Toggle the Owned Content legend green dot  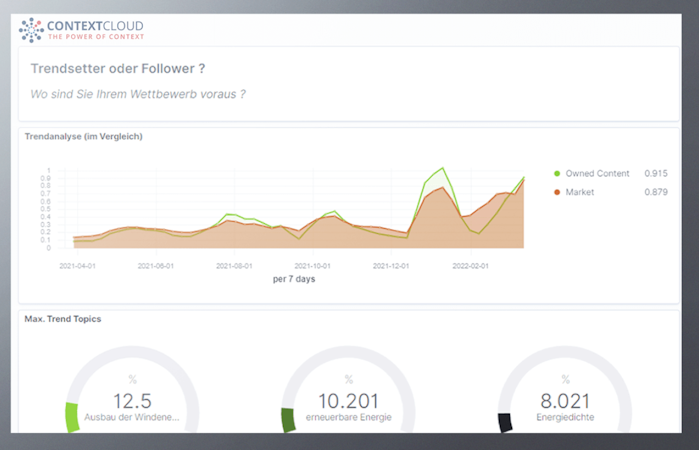(557, 173)
